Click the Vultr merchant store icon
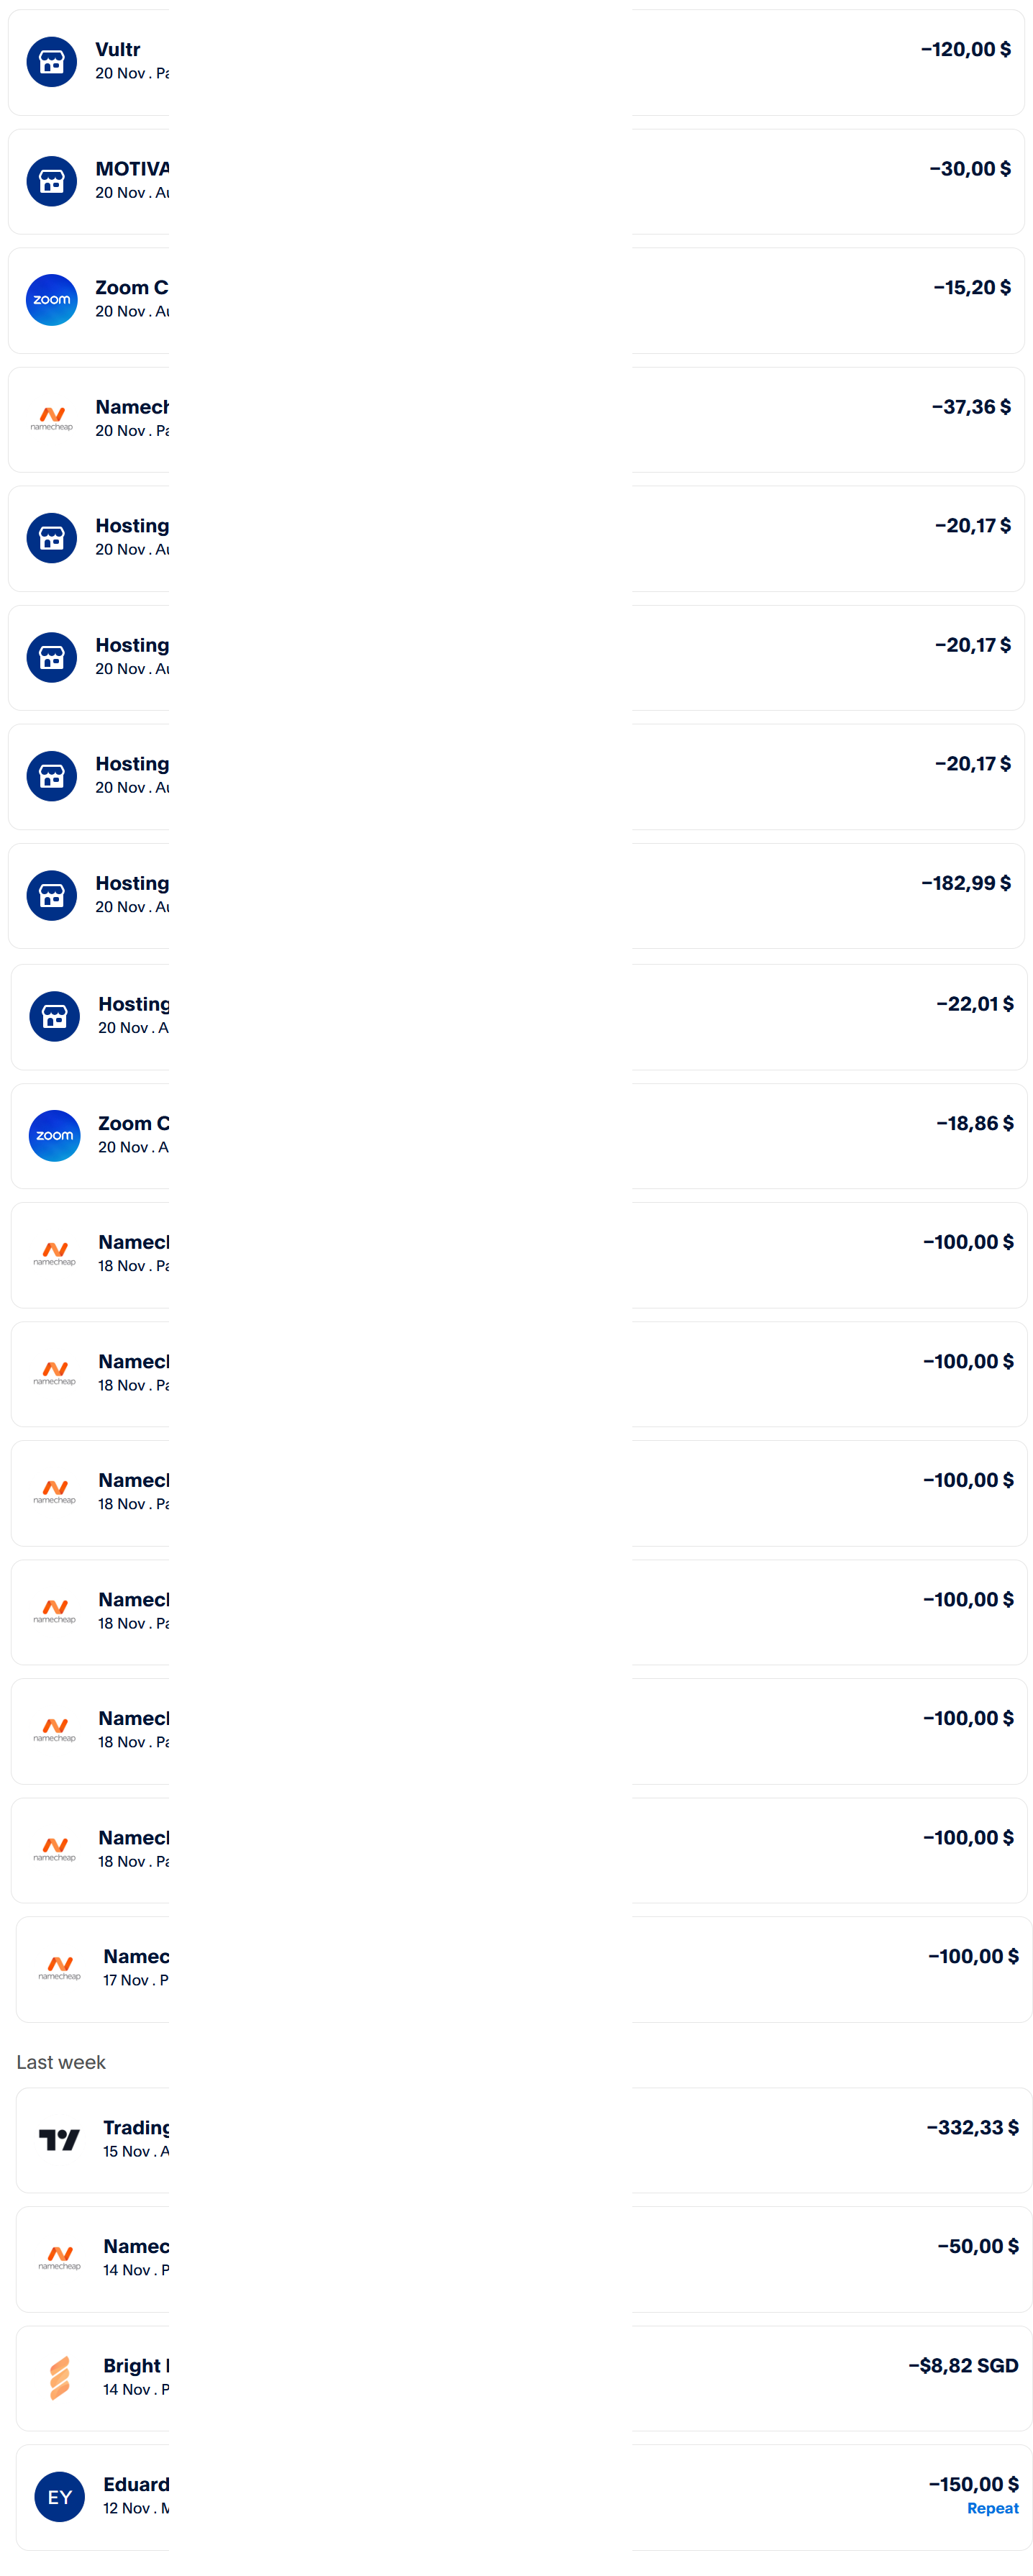The width and height of the screenshot is (1033, 2576). point(52,62)
